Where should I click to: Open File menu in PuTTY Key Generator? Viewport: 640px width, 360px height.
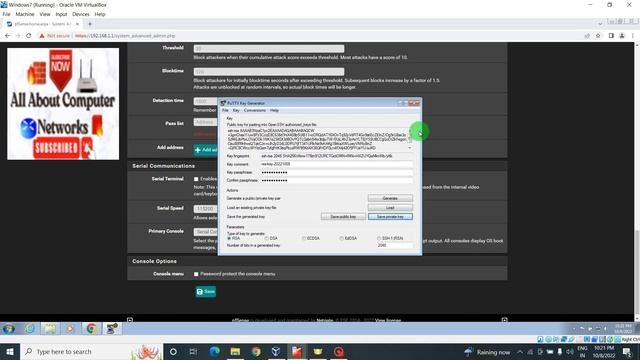click(225, 110)
